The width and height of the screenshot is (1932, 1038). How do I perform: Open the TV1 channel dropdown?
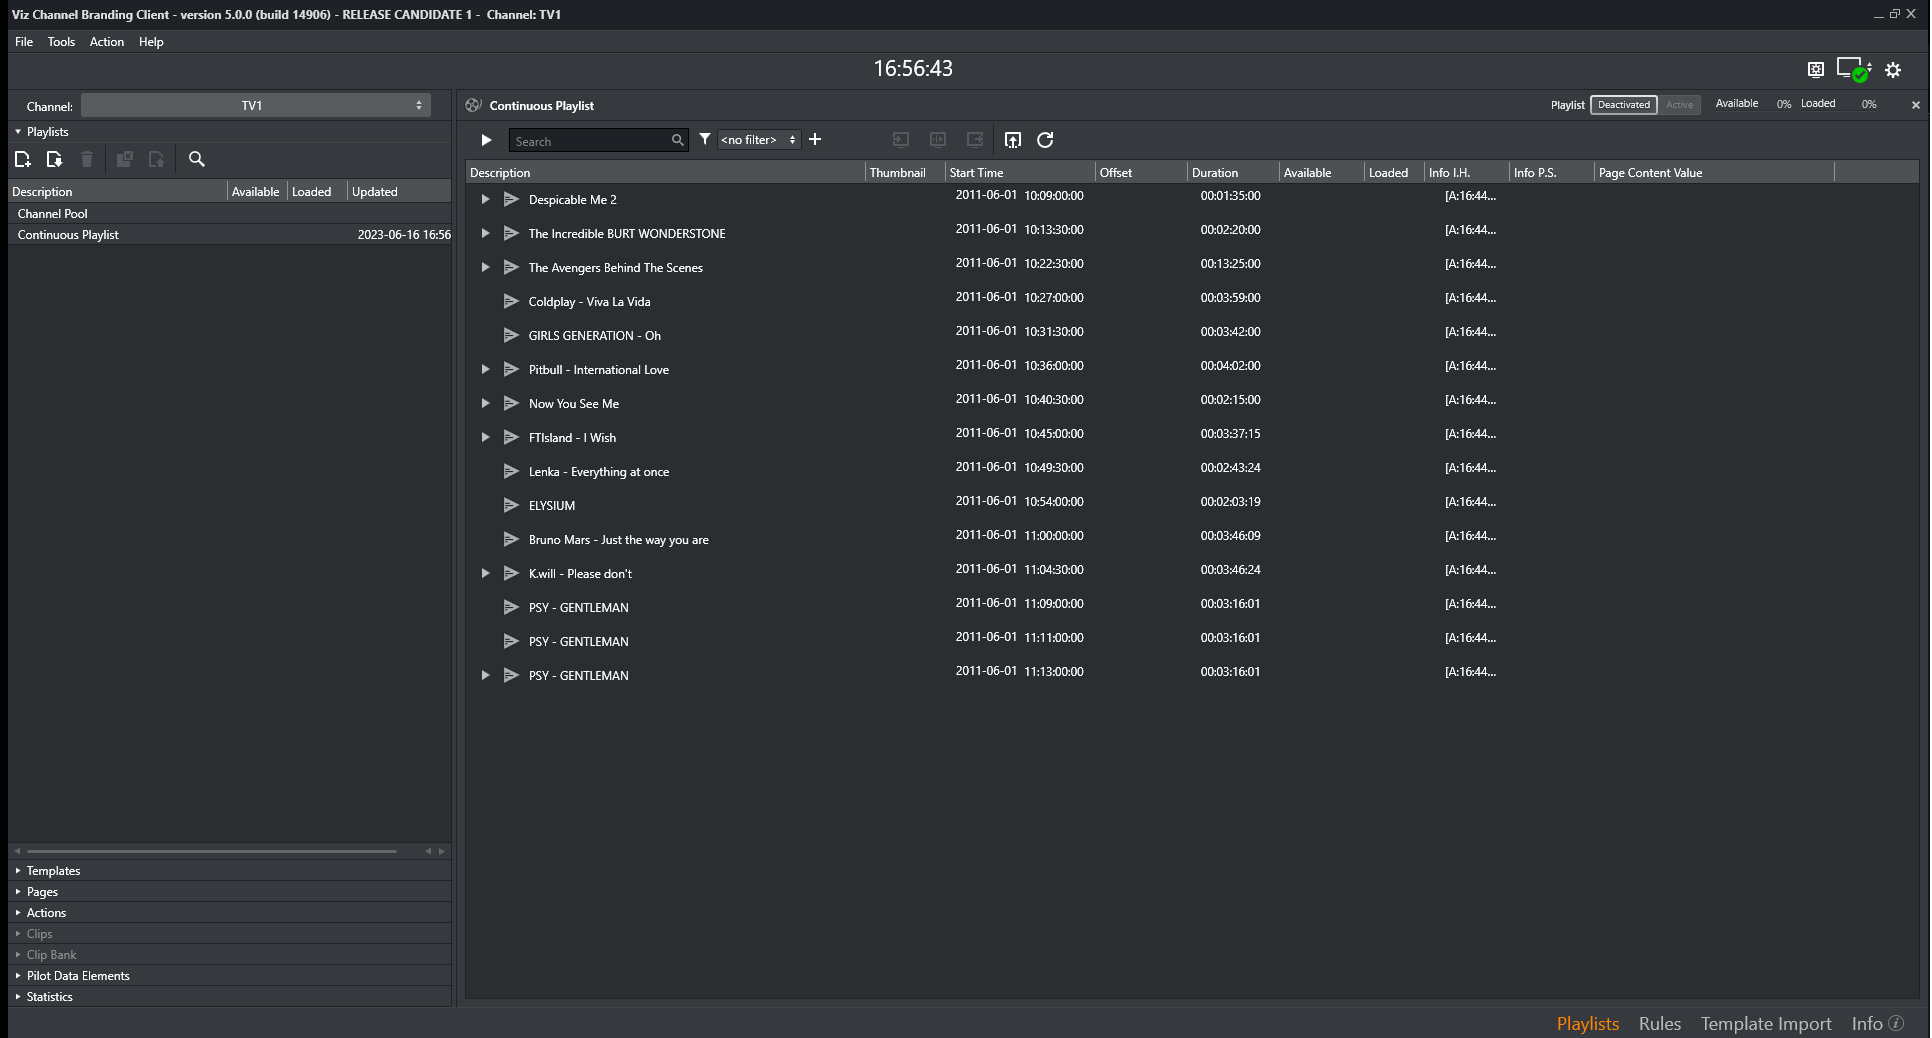click(256, 106)
